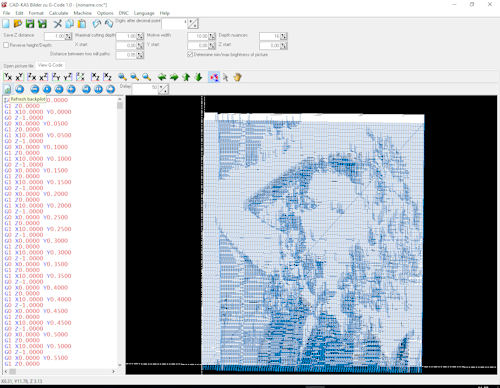This screenshot has width=500, height=388.
Task: Click the Cut scissors icon
Action: [x=58, y=24]
